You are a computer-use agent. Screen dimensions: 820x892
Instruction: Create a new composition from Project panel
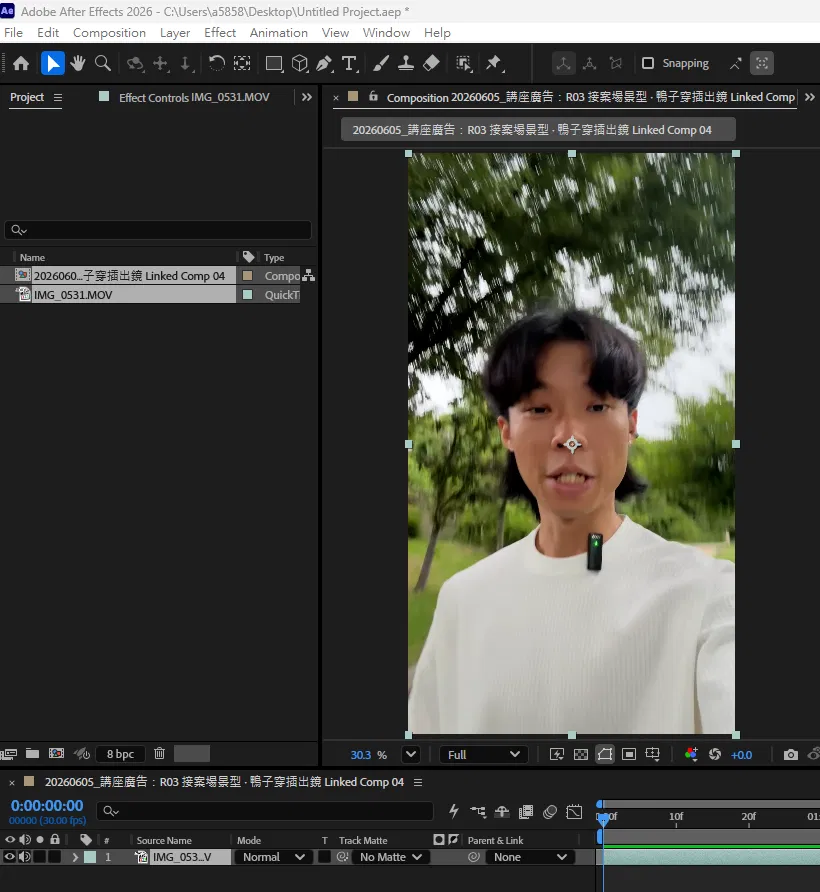coord(56,754)
